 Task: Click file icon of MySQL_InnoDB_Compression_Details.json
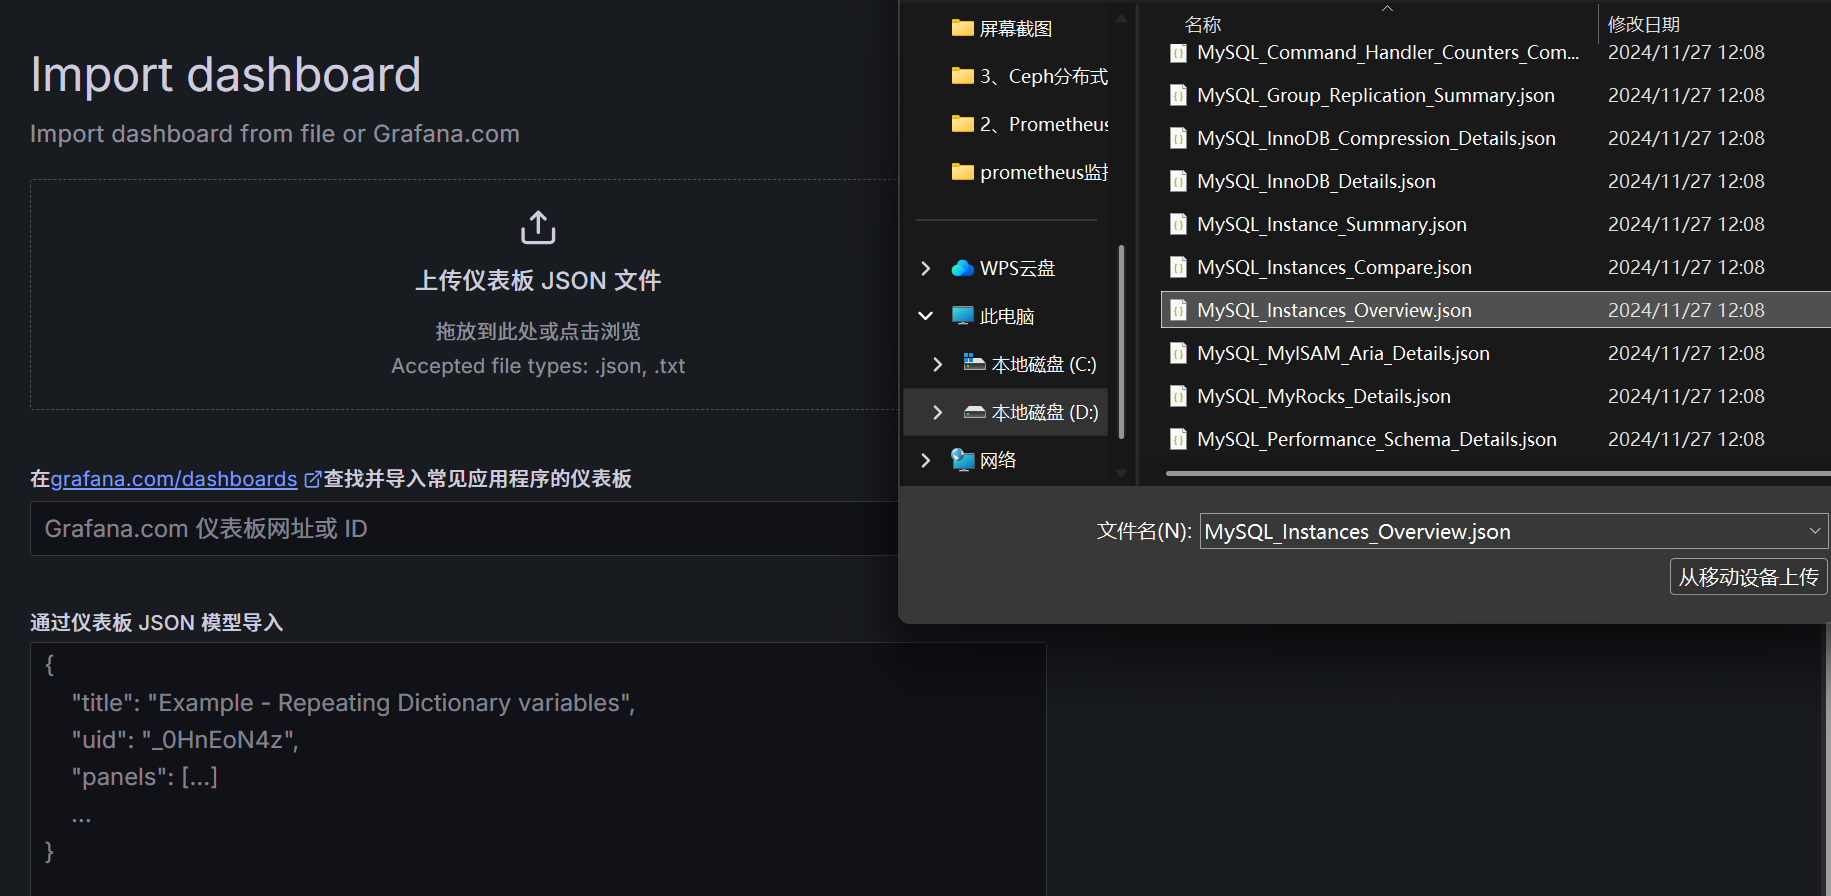coord(1179,139)
